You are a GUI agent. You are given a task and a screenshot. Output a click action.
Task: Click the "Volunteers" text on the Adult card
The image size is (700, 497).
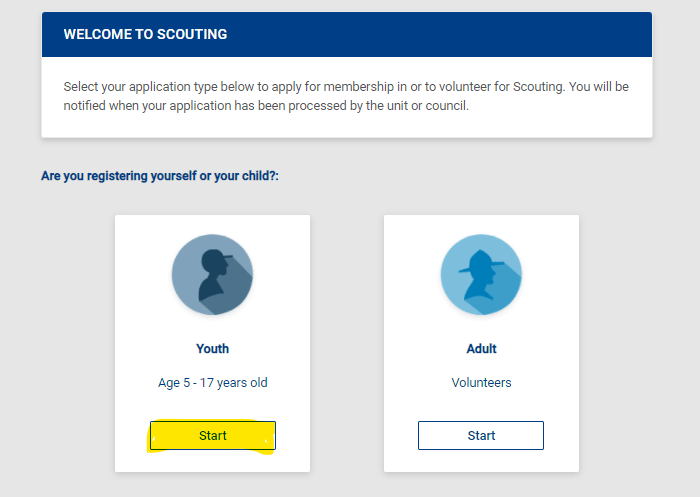click(481, 383)
